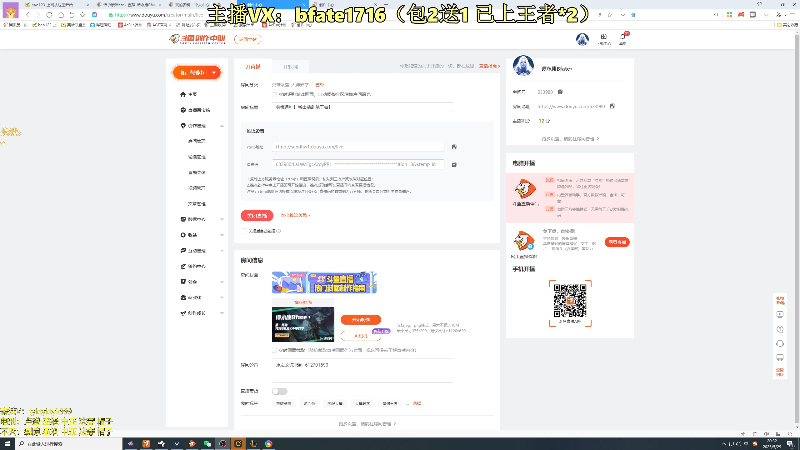
Task: Expand the last sidebar section's chevron
Action: click(x=222, y=313)
